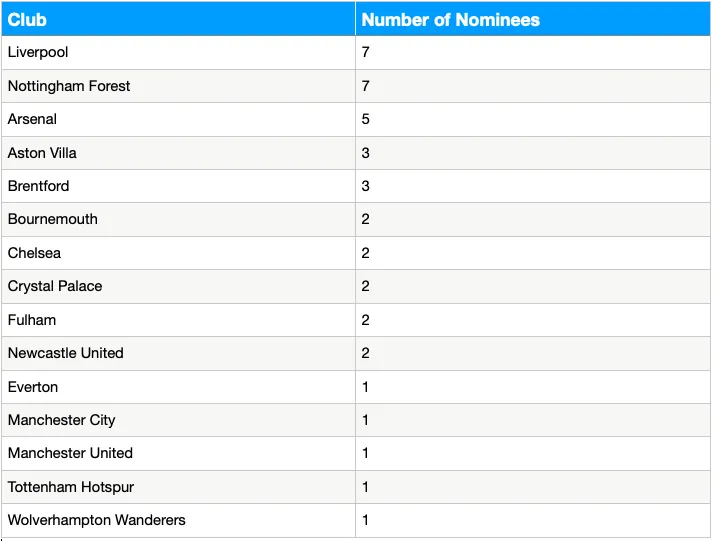Screen dimensions: 712x541
Task: Click the Number of Nominees column header
Action: (x=450, y=19)
